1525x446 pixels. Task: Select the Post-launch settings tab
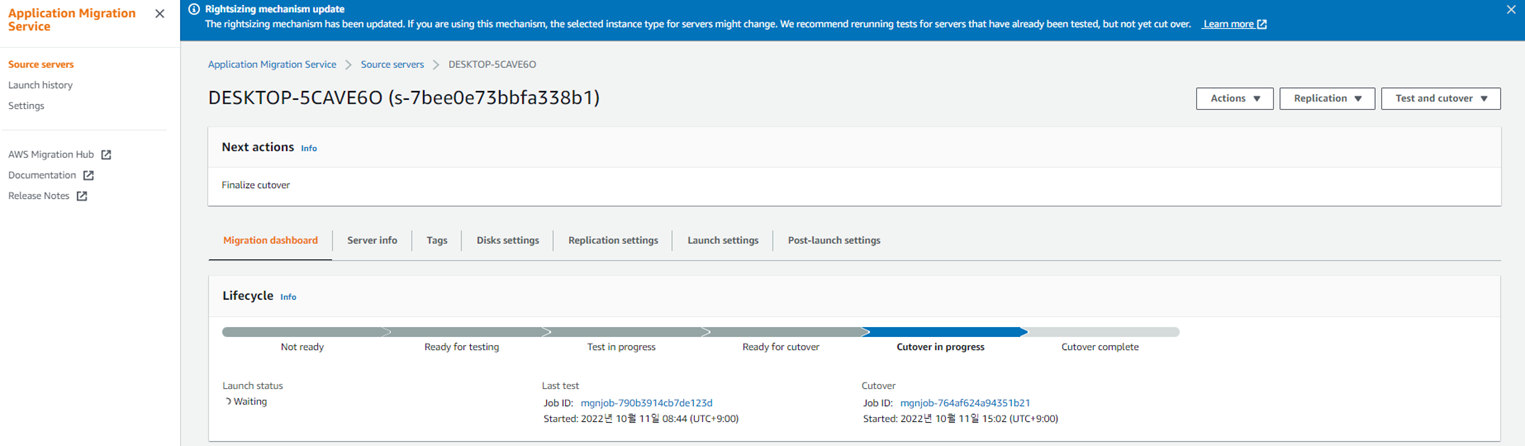coord(834,240)
